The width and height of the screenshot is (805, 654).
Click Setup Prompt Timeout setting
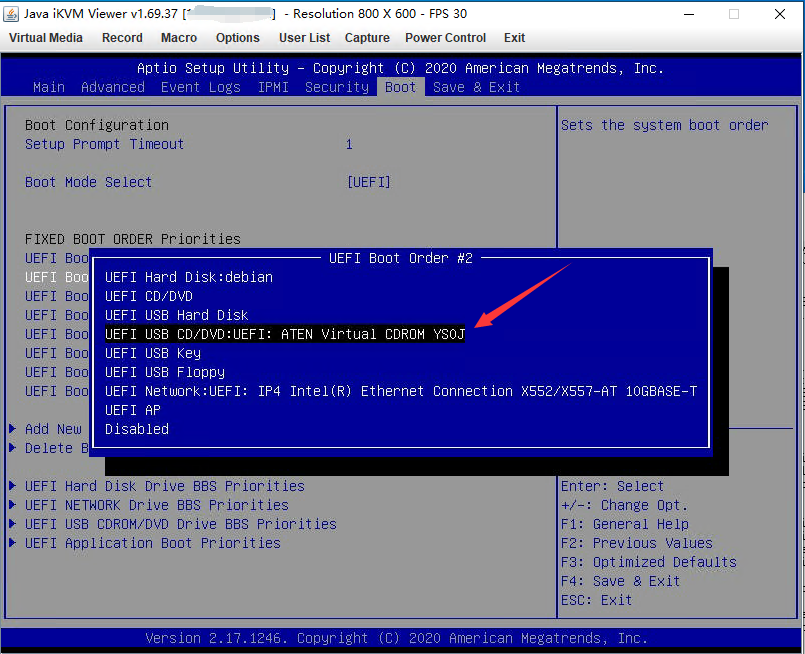(x=104, y=144)
